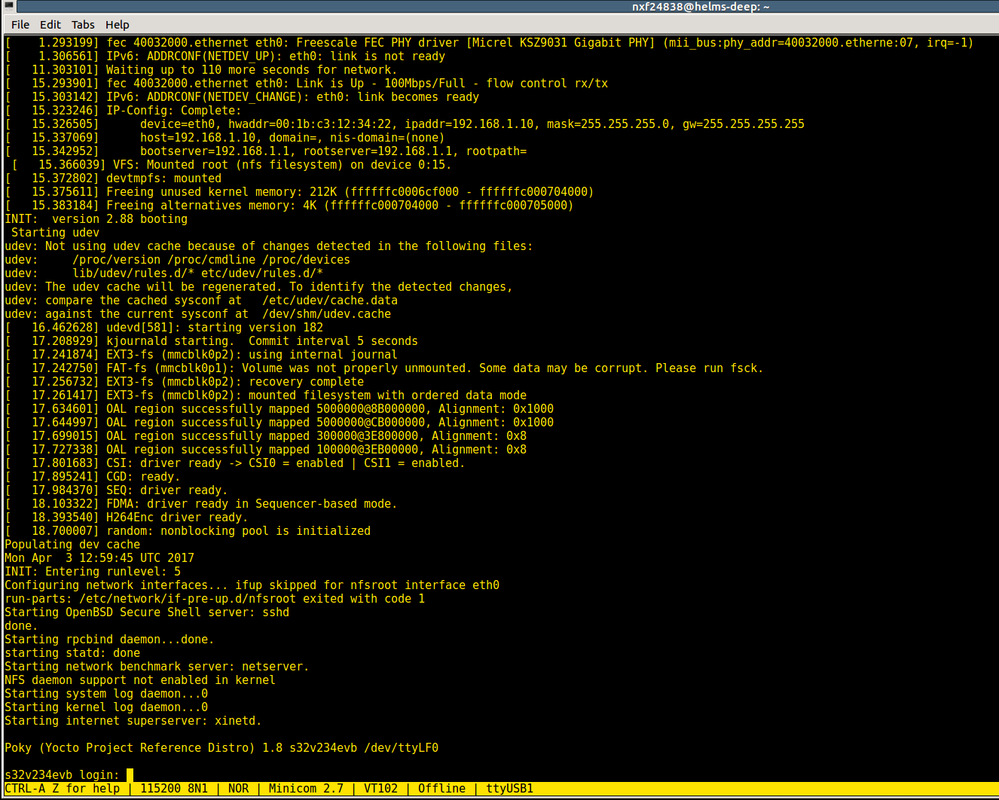Click the terminal window icon in title bar

point(8,6)
